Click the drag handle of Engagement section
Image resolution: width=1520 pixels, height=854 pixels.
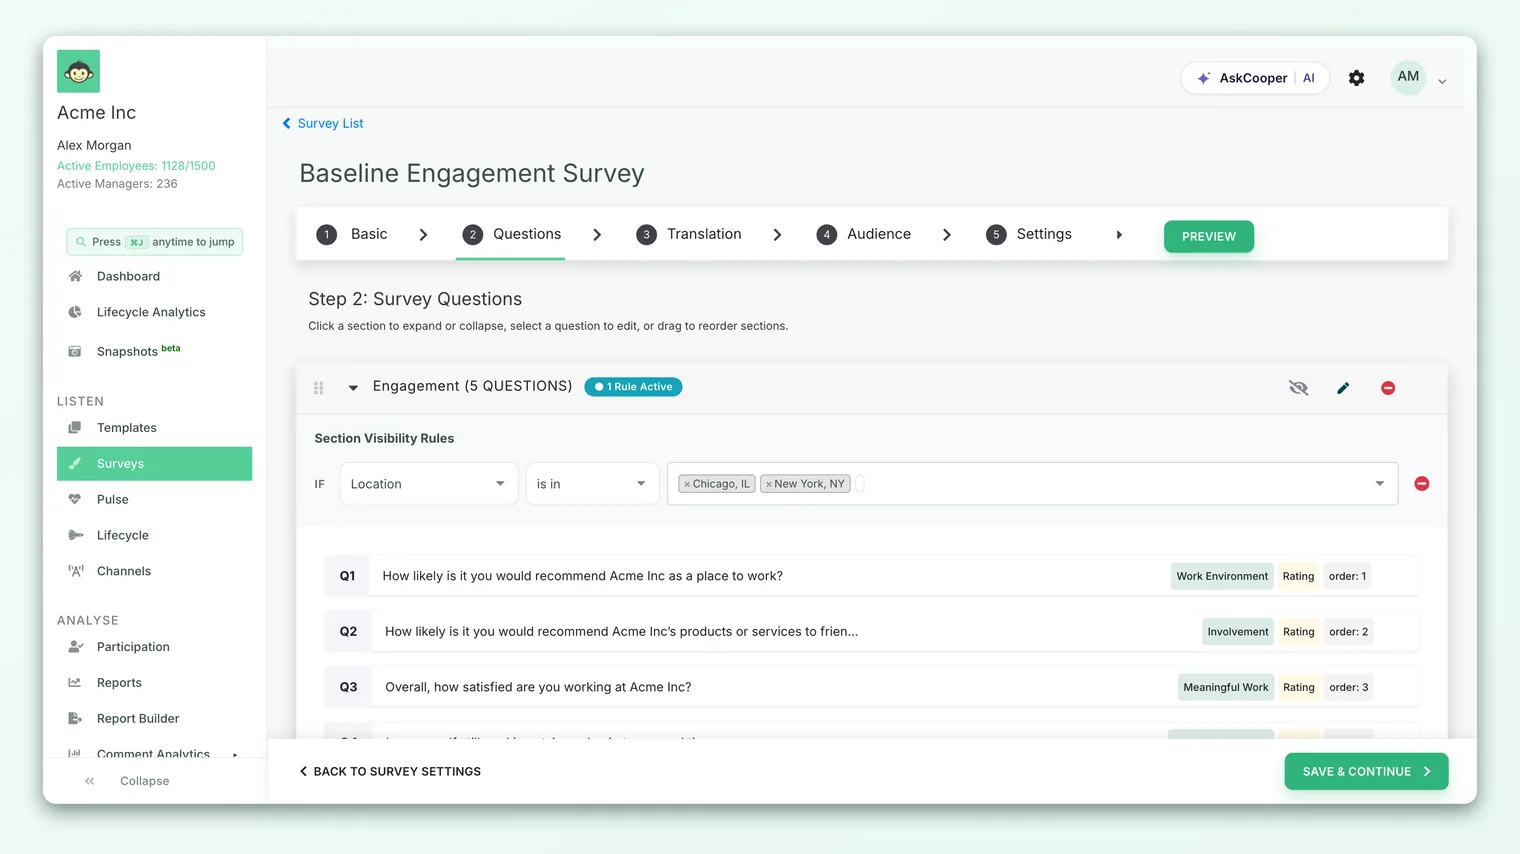click(319, 387)
